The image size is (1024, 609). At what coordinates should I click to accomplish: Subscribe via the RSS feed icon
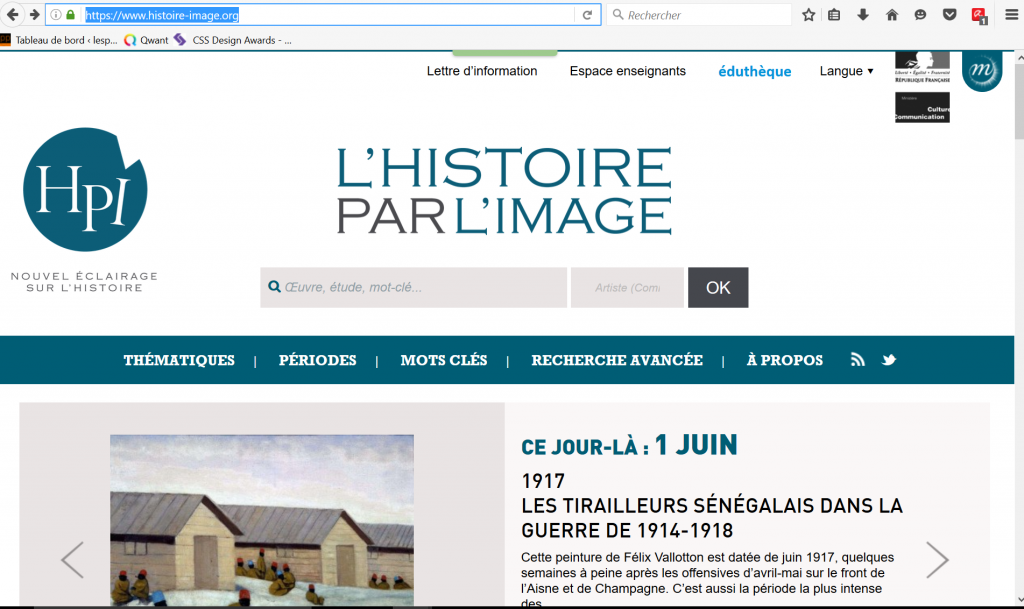(x=857, y=359)
